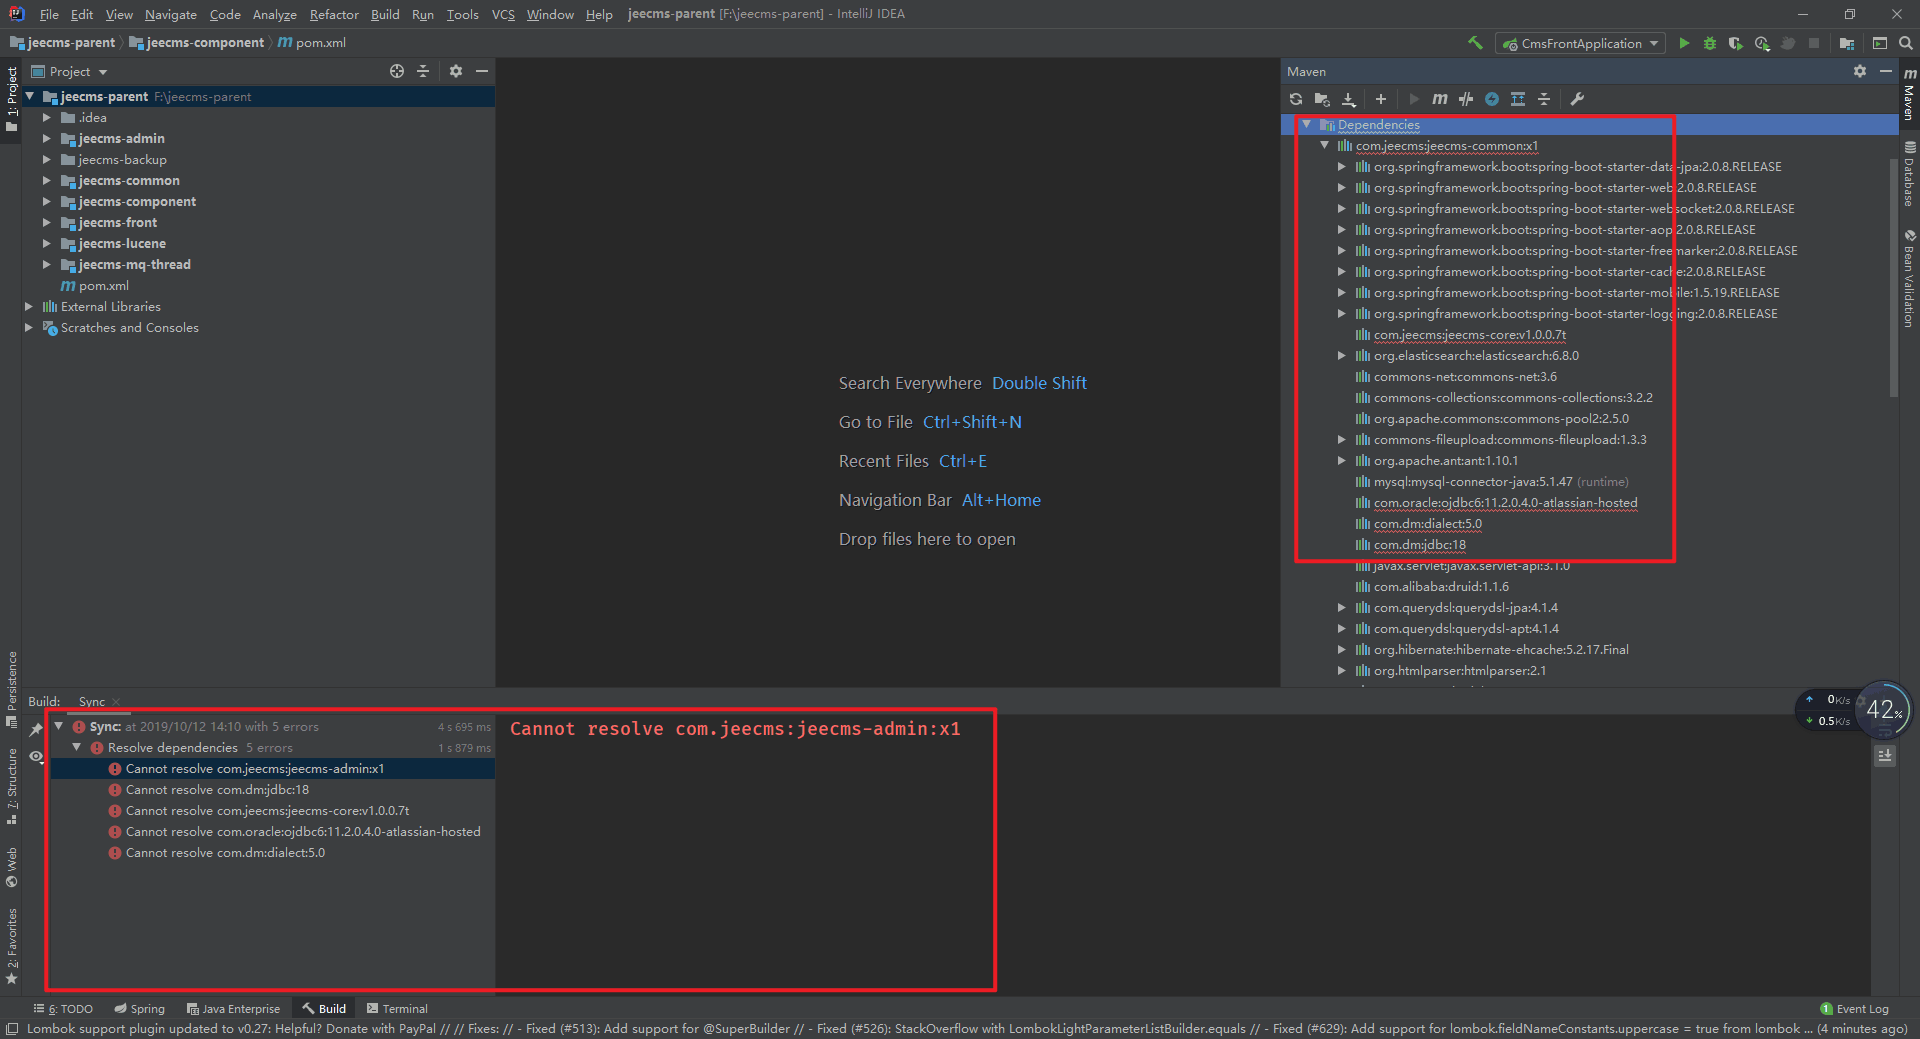1920x1039 pixels.
Task: Toggle Offline Mode in Maven toolbar
Action: 1466,99
